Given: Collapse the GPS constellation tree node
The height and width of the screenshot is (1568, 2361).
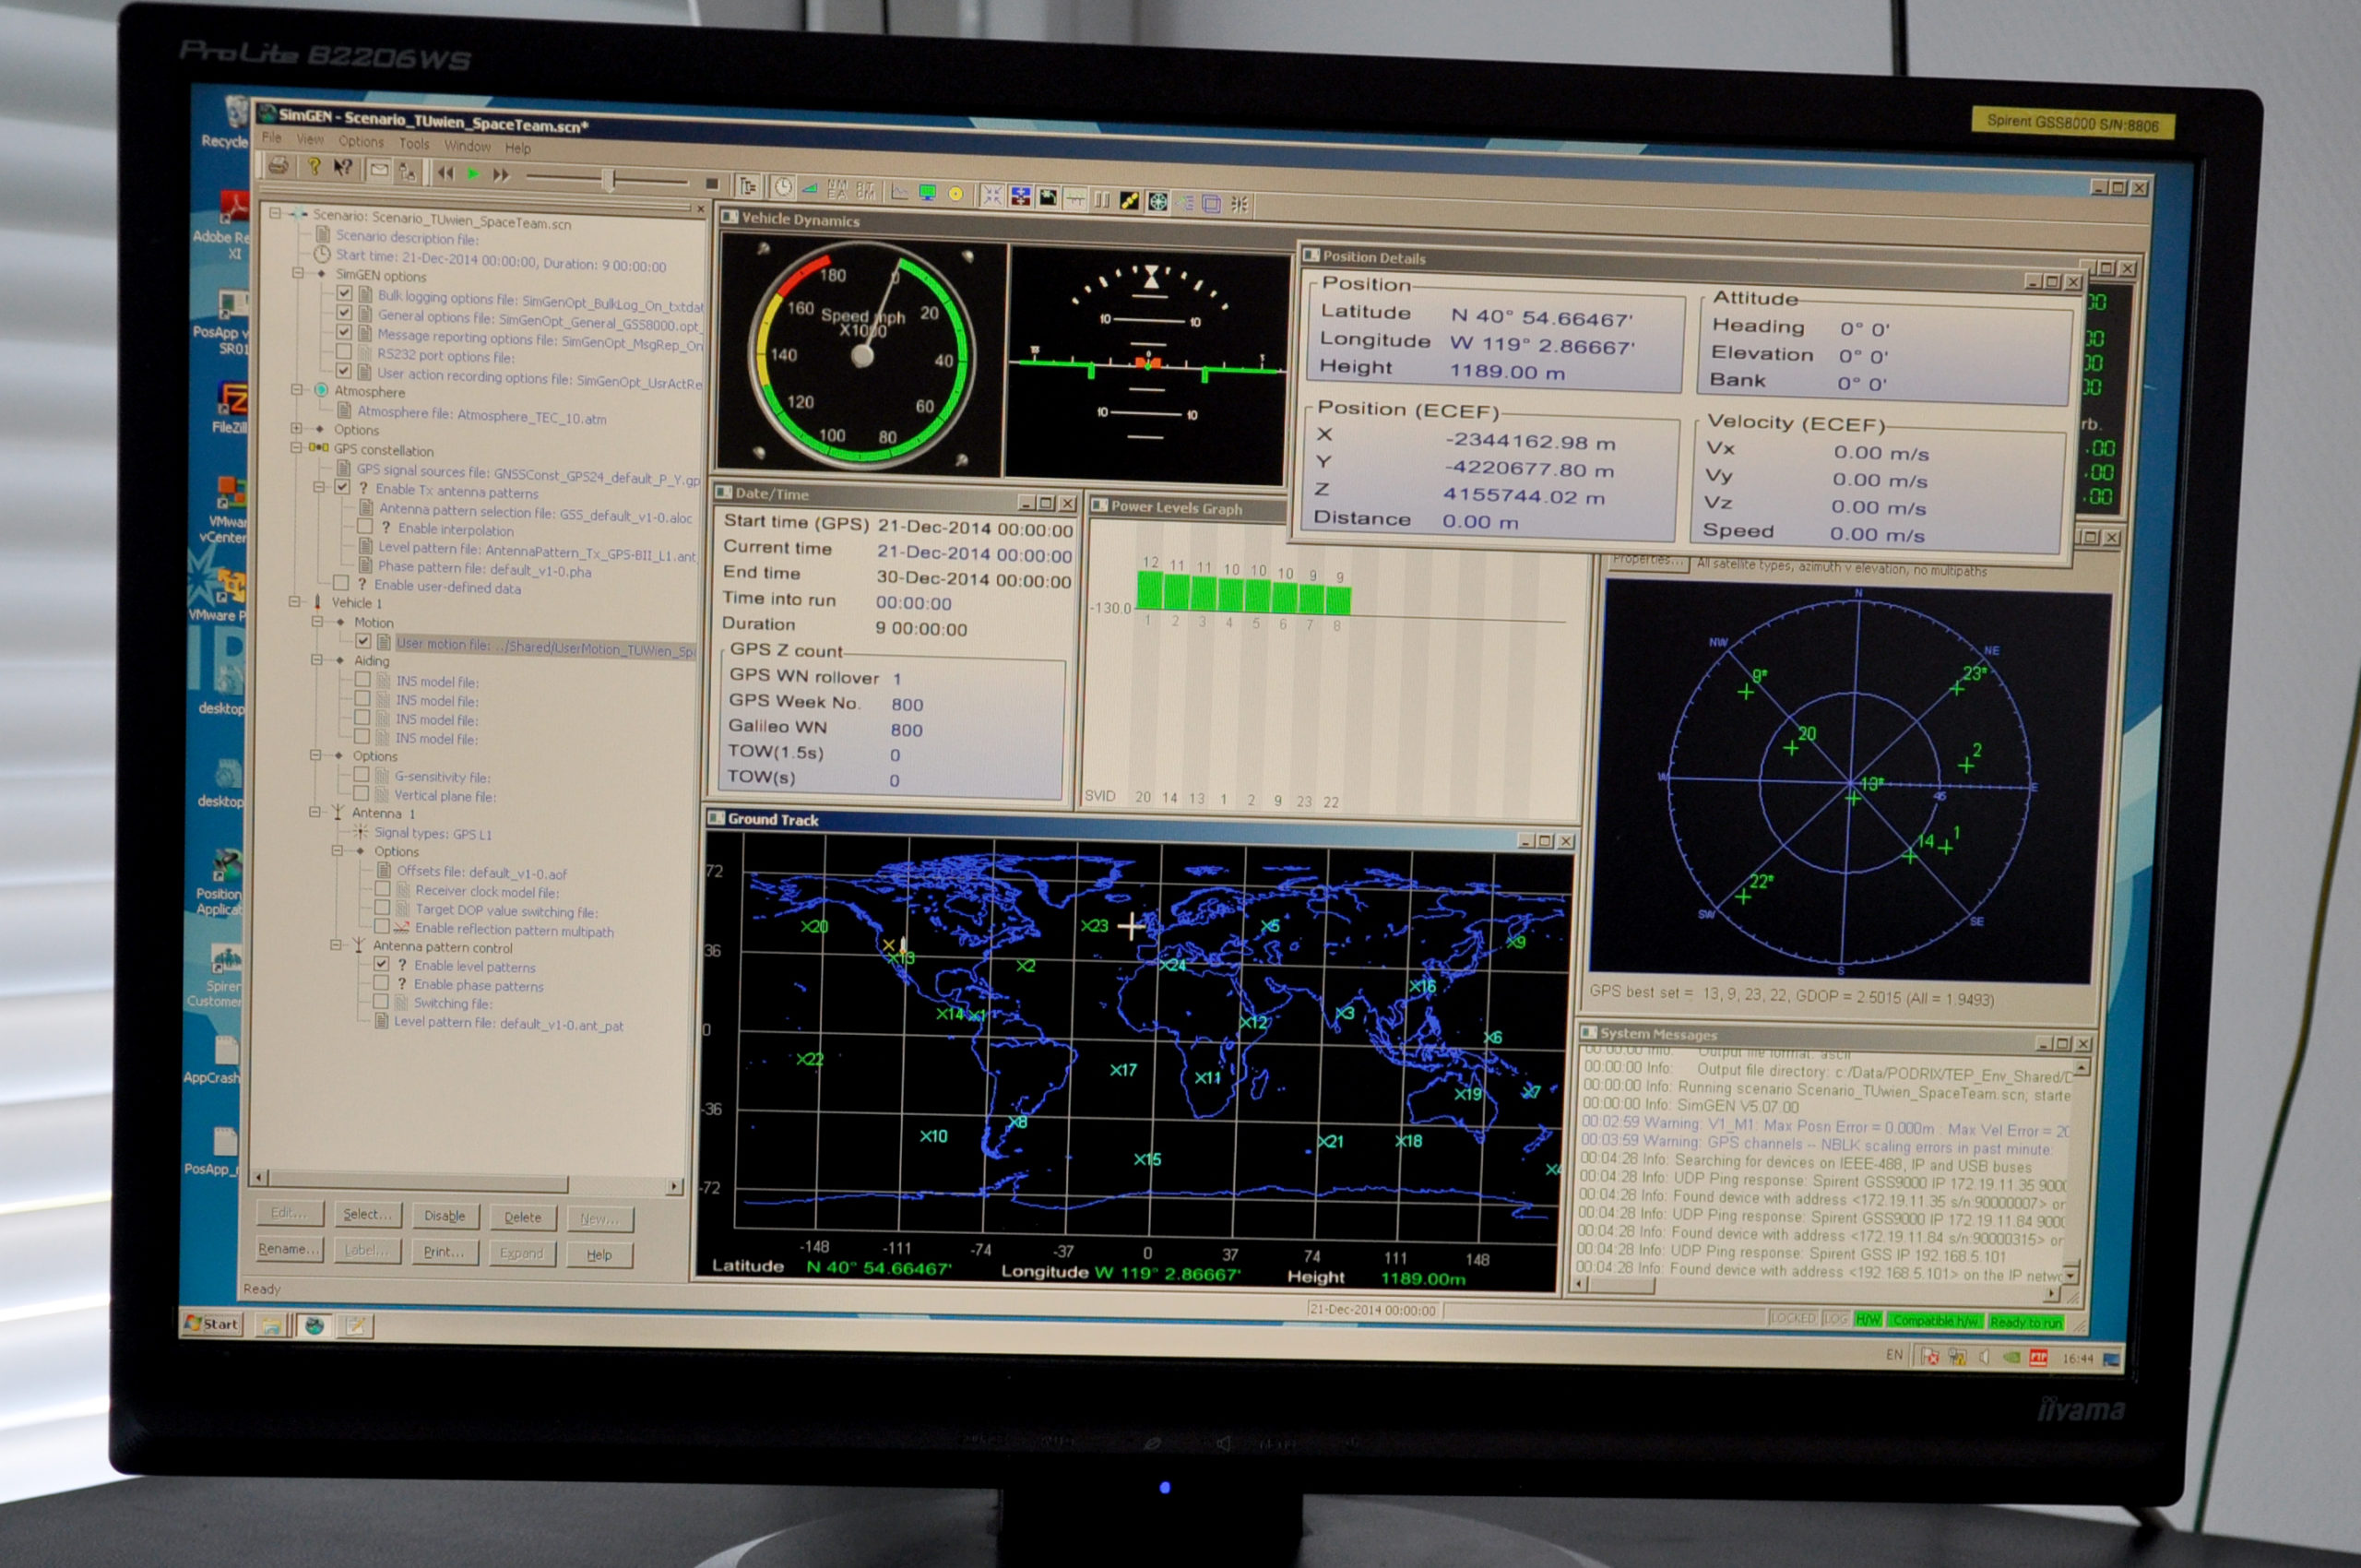Looking at the screenshot, I should [x=297, y=448].
